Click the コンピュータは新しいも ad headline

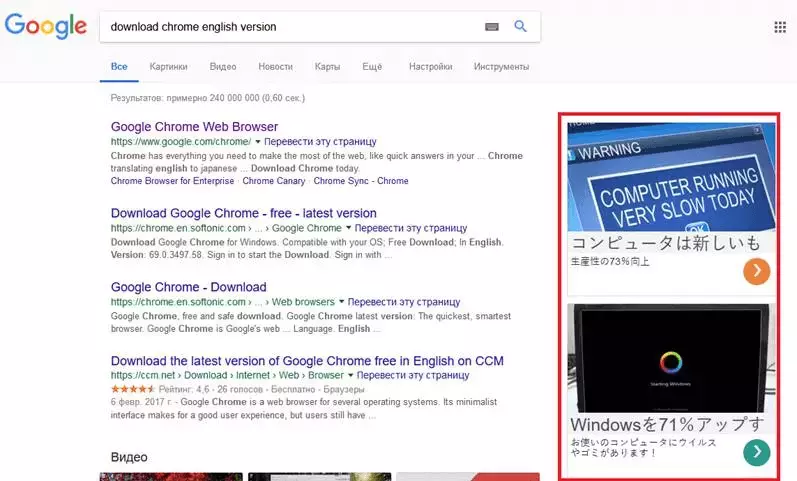coord(666,243)
